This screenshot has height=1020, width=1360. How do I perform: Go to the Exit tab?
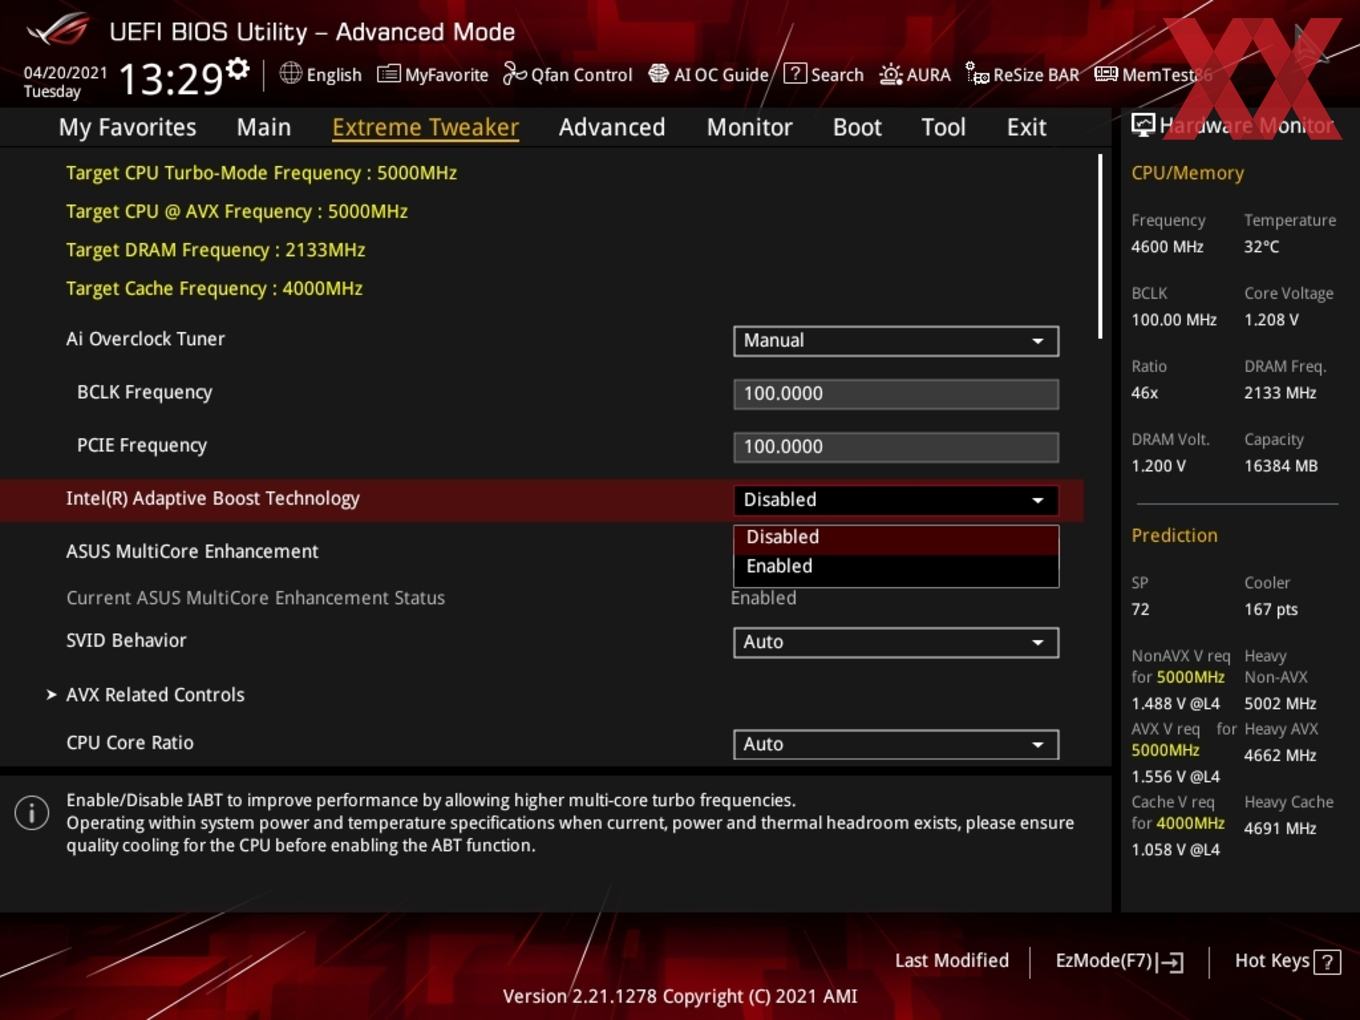(1026, 127)
